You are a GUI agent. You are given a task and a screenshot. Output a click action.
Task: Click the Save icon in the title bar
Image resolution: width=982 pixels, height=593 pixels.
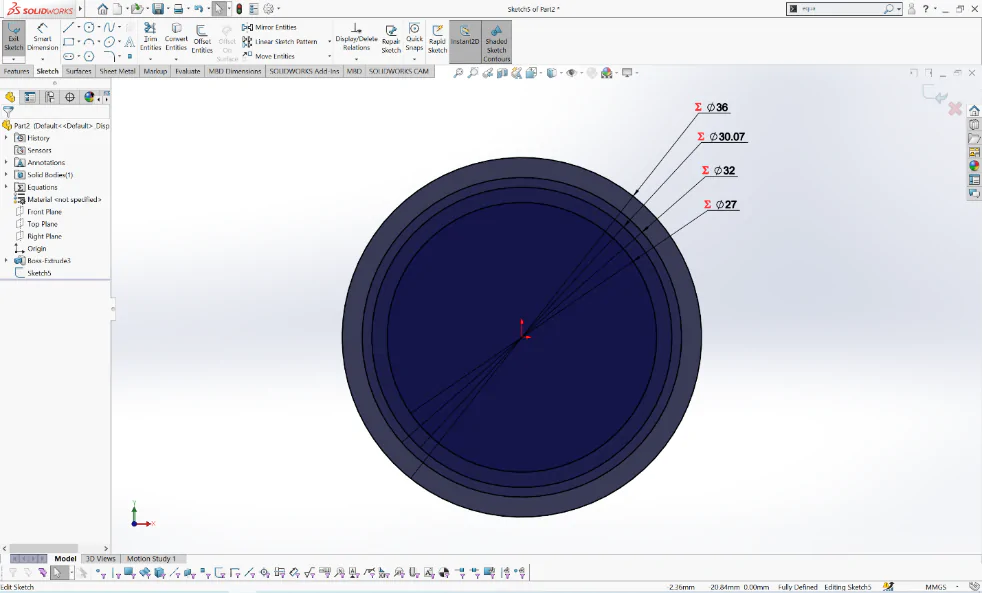click(158, 9)
